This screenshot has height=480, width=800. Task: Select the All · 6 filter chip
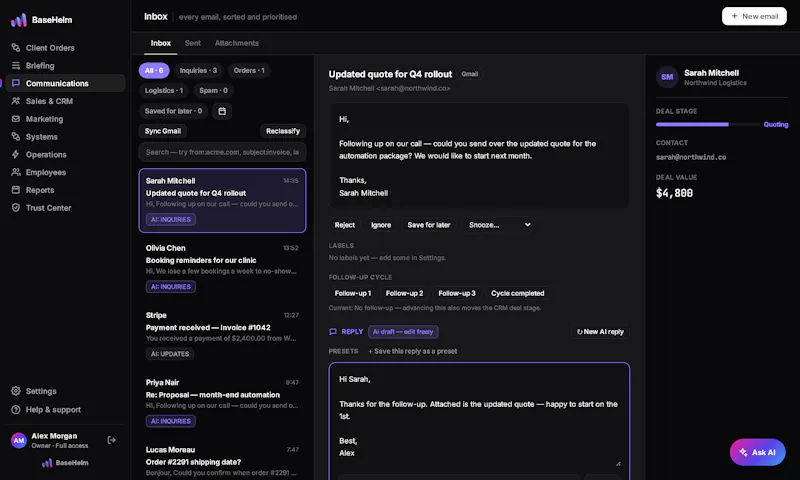pos(154,70)
